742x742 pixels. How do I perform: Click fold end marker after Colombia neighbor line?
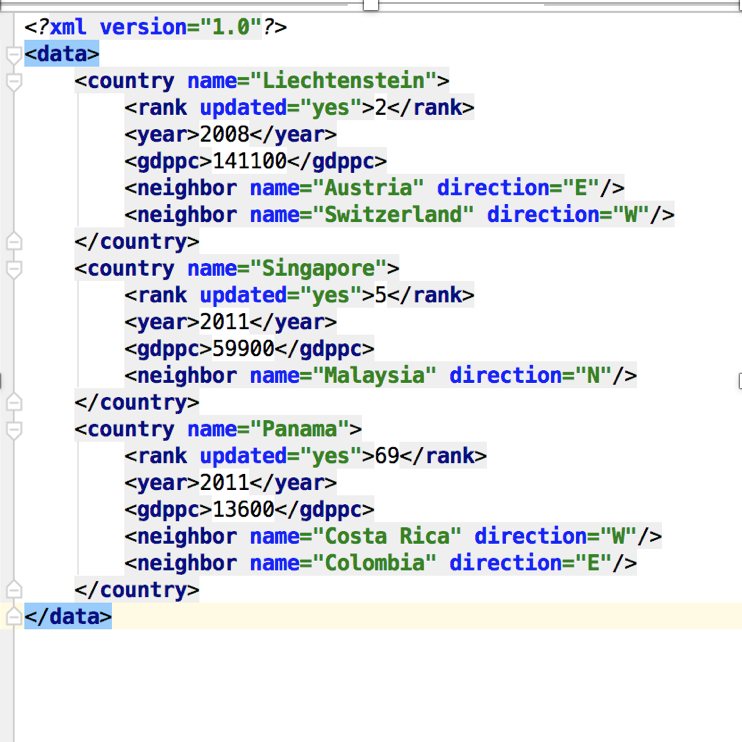tap(14, 590)
